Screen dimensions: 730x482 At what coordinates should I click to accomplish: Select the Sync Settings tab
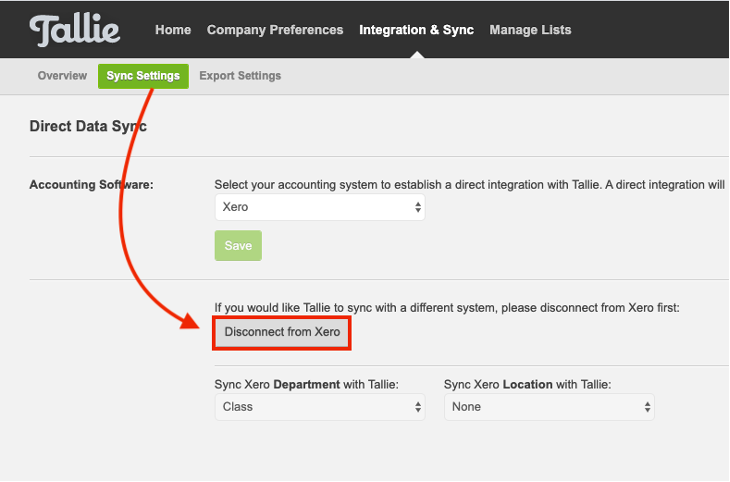coord(143,76)
